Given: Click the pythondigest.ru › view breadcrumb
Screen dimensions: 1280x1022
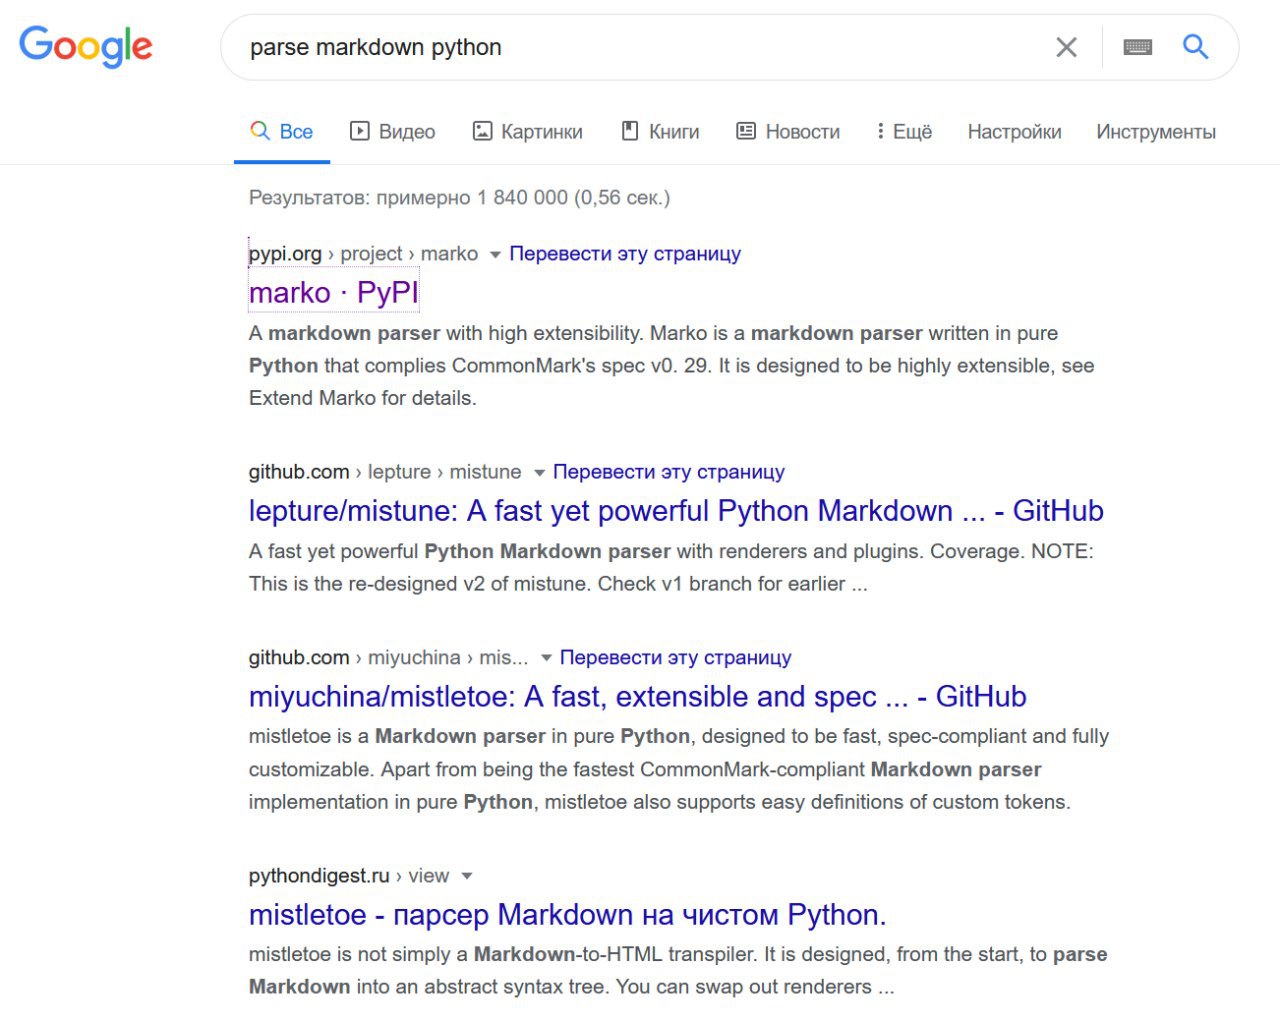Looking at the screenshot, I should coord(349,875).
